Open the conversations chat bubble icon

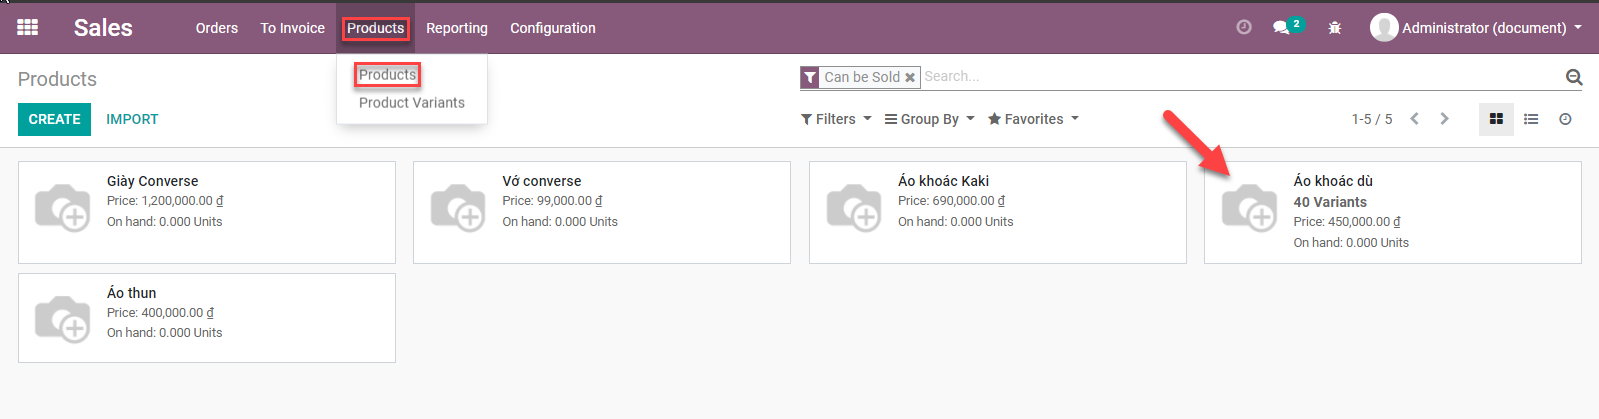pyautogui.click(x=1281, y=28)
